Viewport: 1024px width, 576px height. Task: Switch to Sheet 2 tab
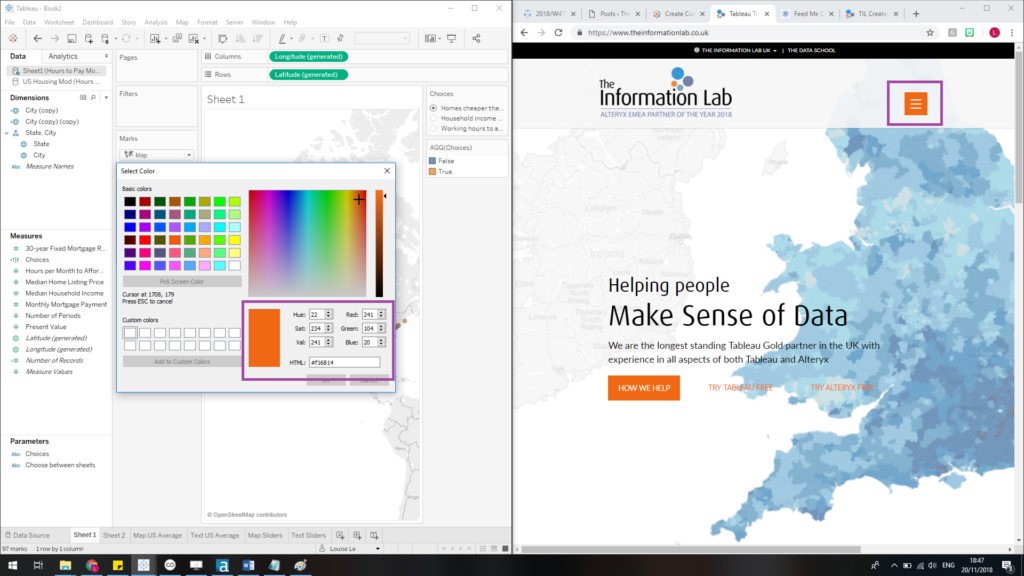114,535
